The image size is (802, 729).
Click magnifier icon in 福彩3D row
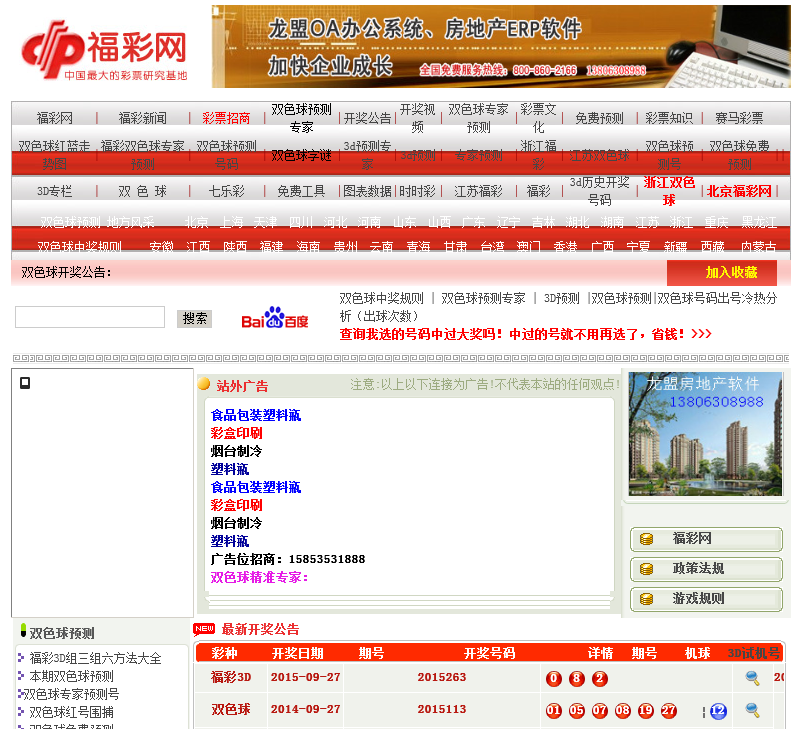pyautogui.click(x=752, y=678)
